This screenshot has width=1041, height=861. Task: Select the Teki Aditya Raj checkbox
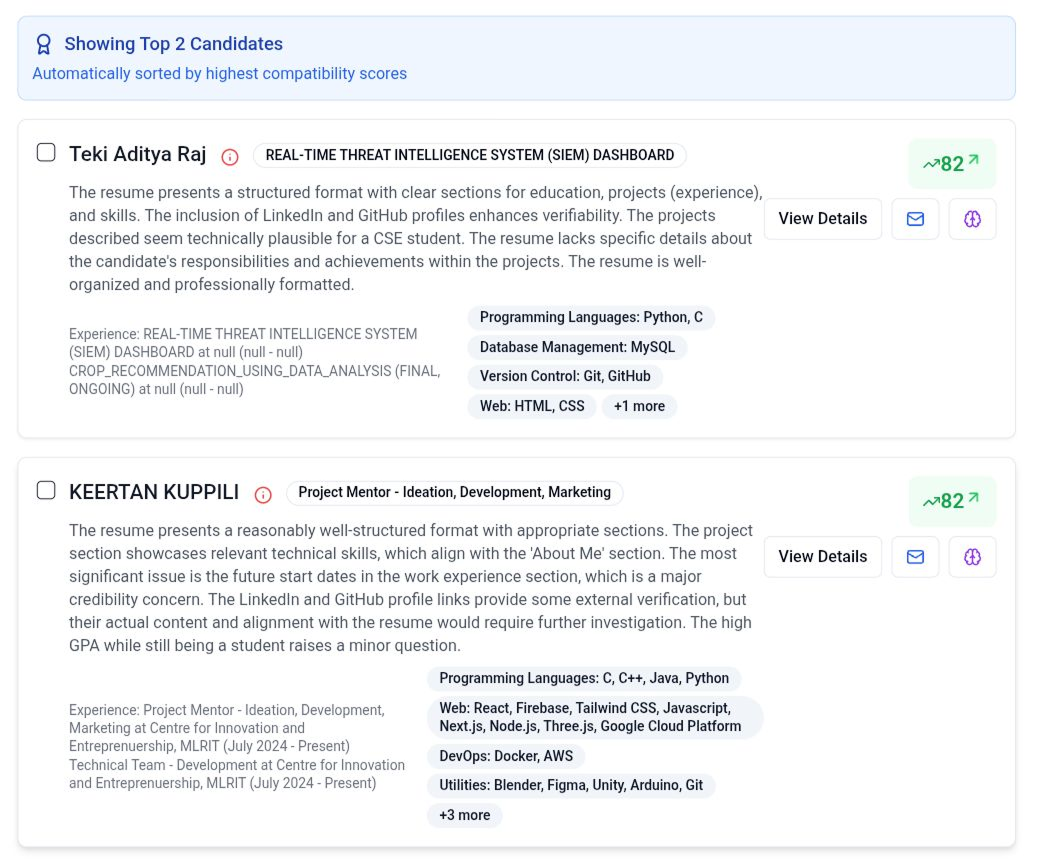click(x=46, y=152)
